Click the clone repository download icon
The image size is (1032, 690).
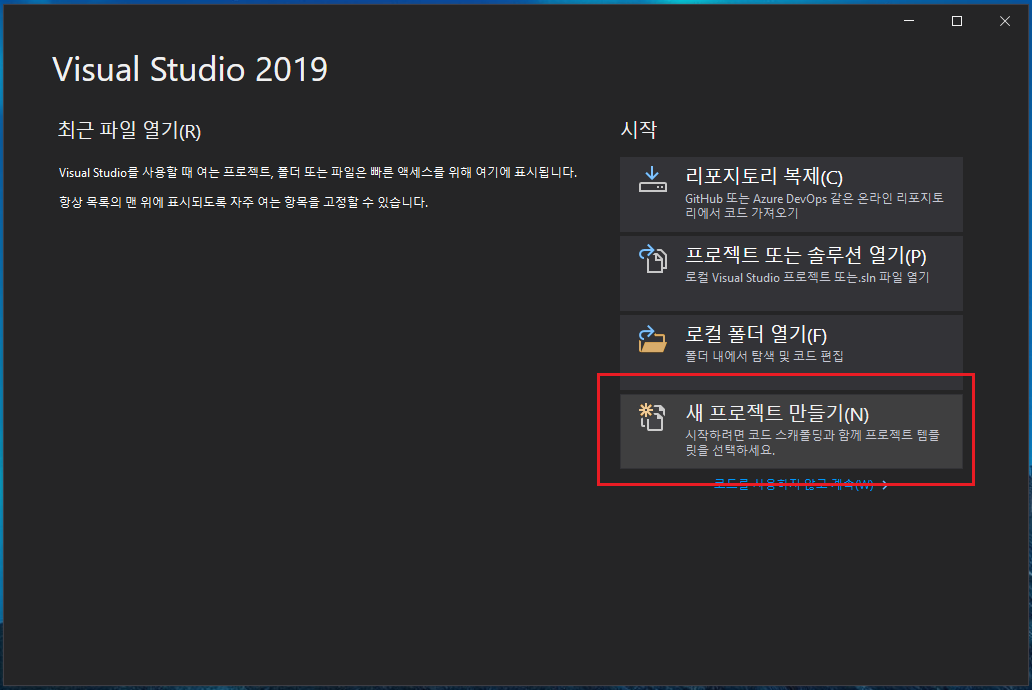[652, 179]
